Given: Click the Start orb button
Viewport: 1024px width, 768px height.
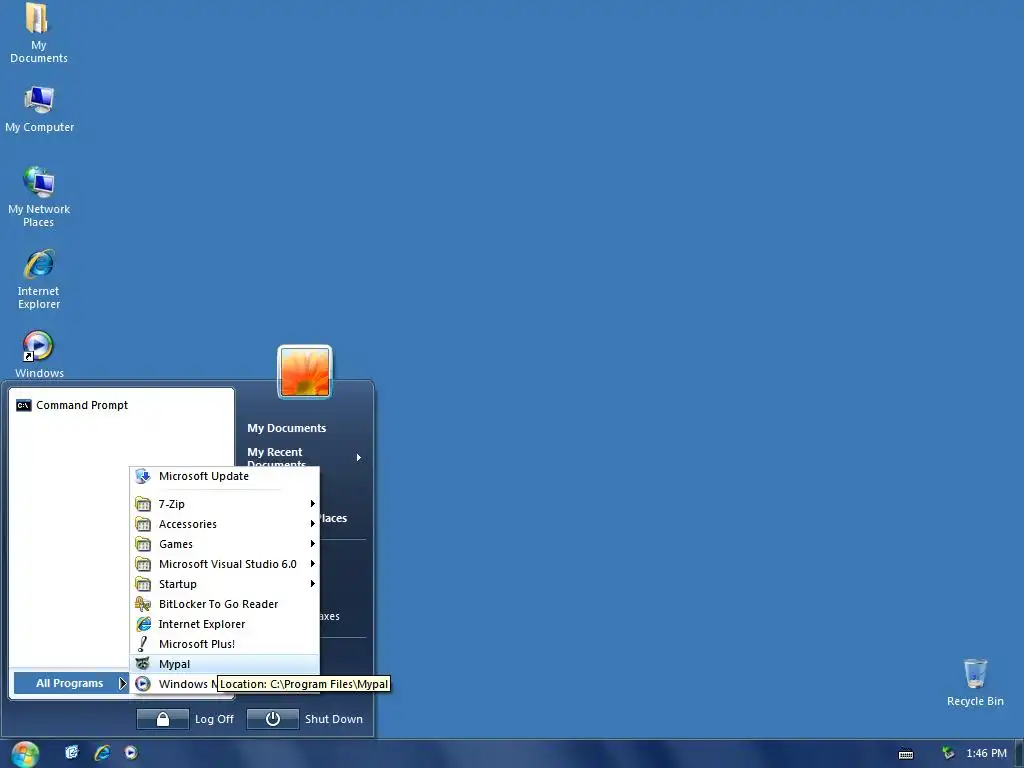Looking at the screenshot, I should [25, 754].
